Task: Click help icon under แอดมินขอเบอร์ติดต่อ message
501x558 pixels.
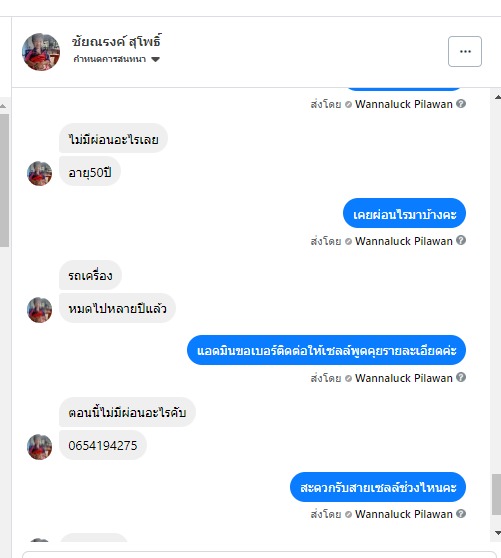Action: [461, 377]
